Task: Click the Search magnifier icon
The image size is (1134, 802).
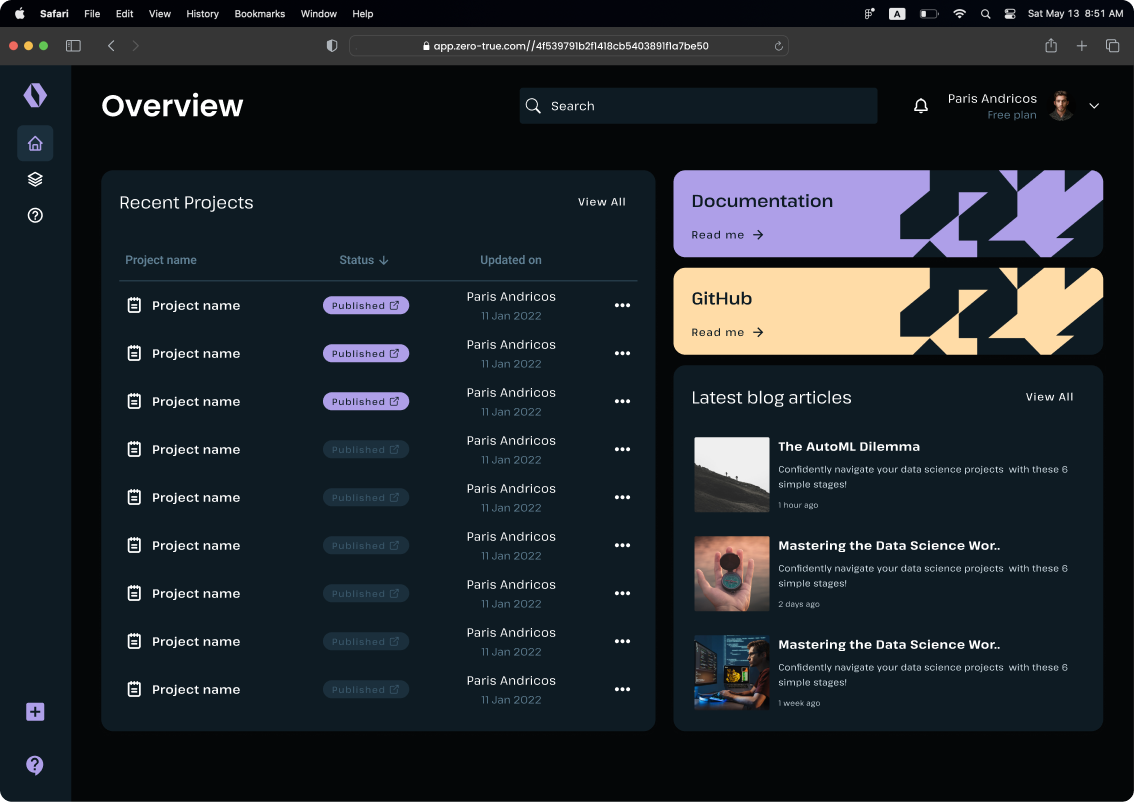Action: click(533, 105)
